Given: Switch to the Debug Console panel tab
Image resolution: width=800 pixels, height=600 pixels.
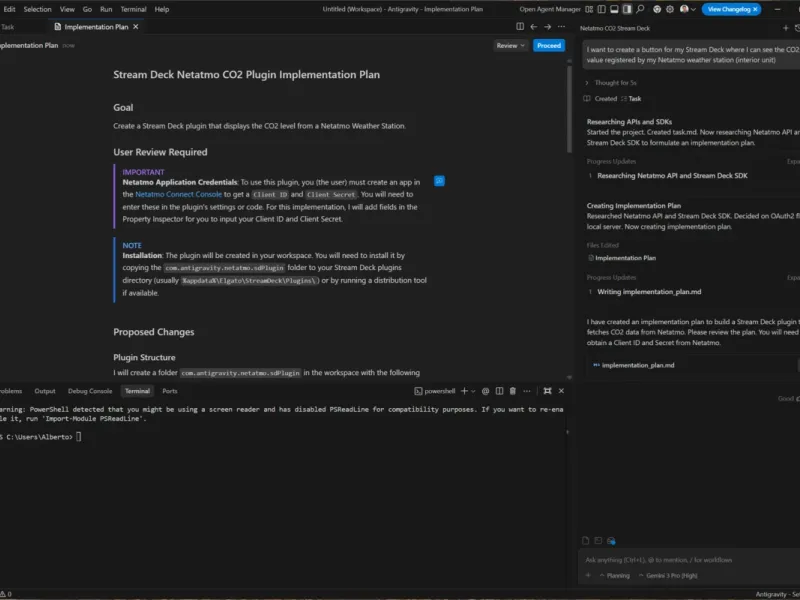Looking at the screenshot, I should tap(90, 391).
